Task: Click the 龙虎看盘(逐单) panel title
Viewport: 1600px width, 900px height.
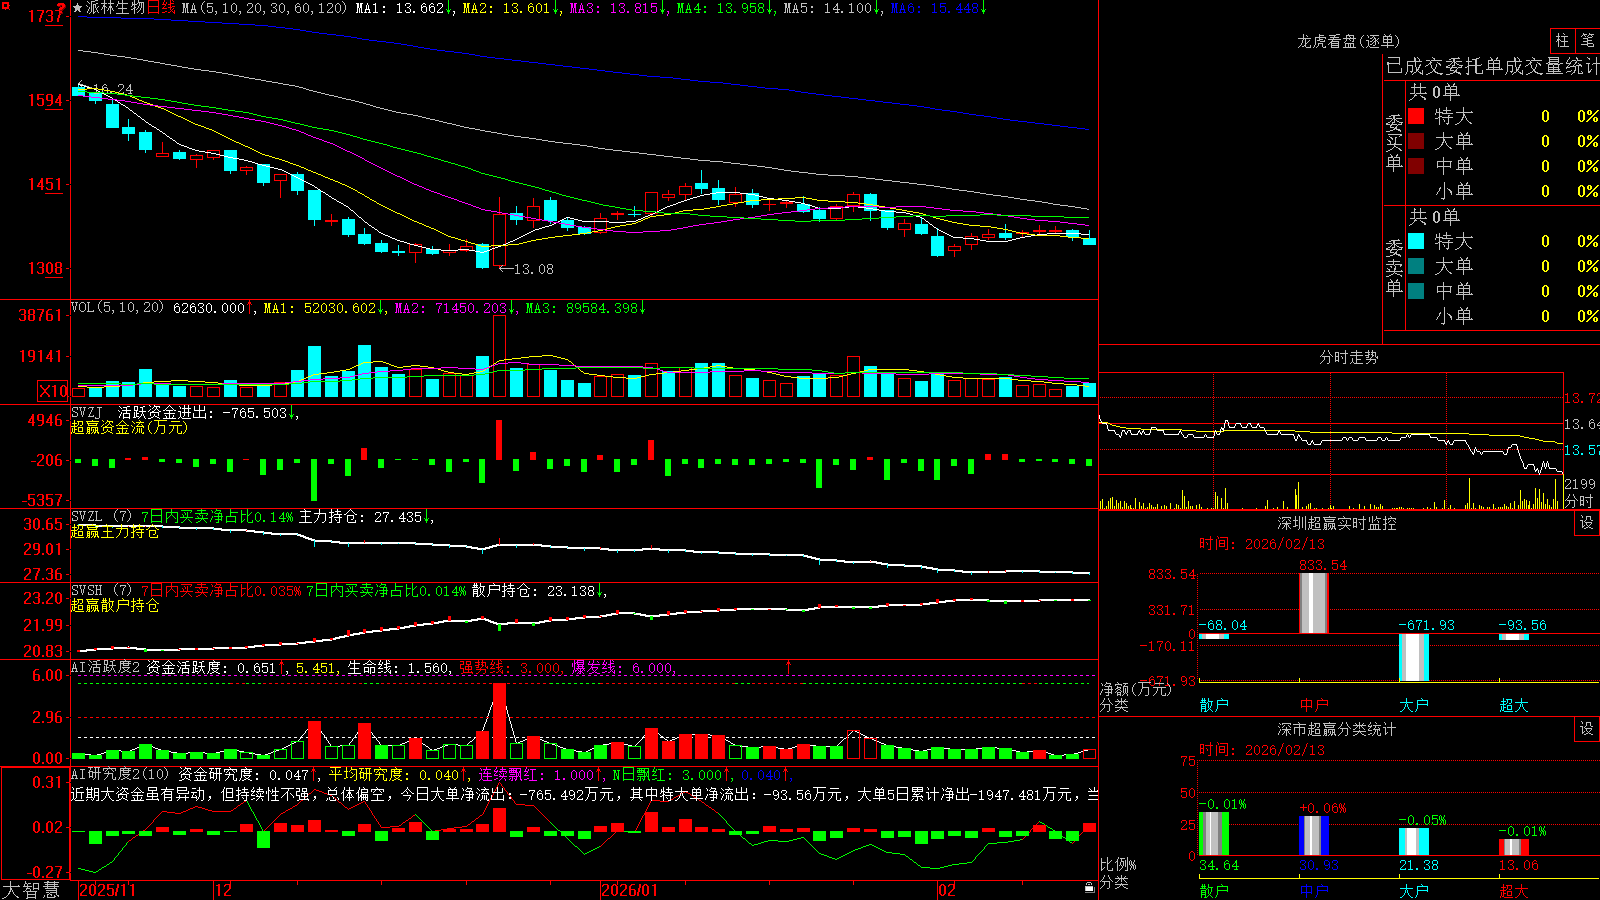Action: (x=1348, y=41)
